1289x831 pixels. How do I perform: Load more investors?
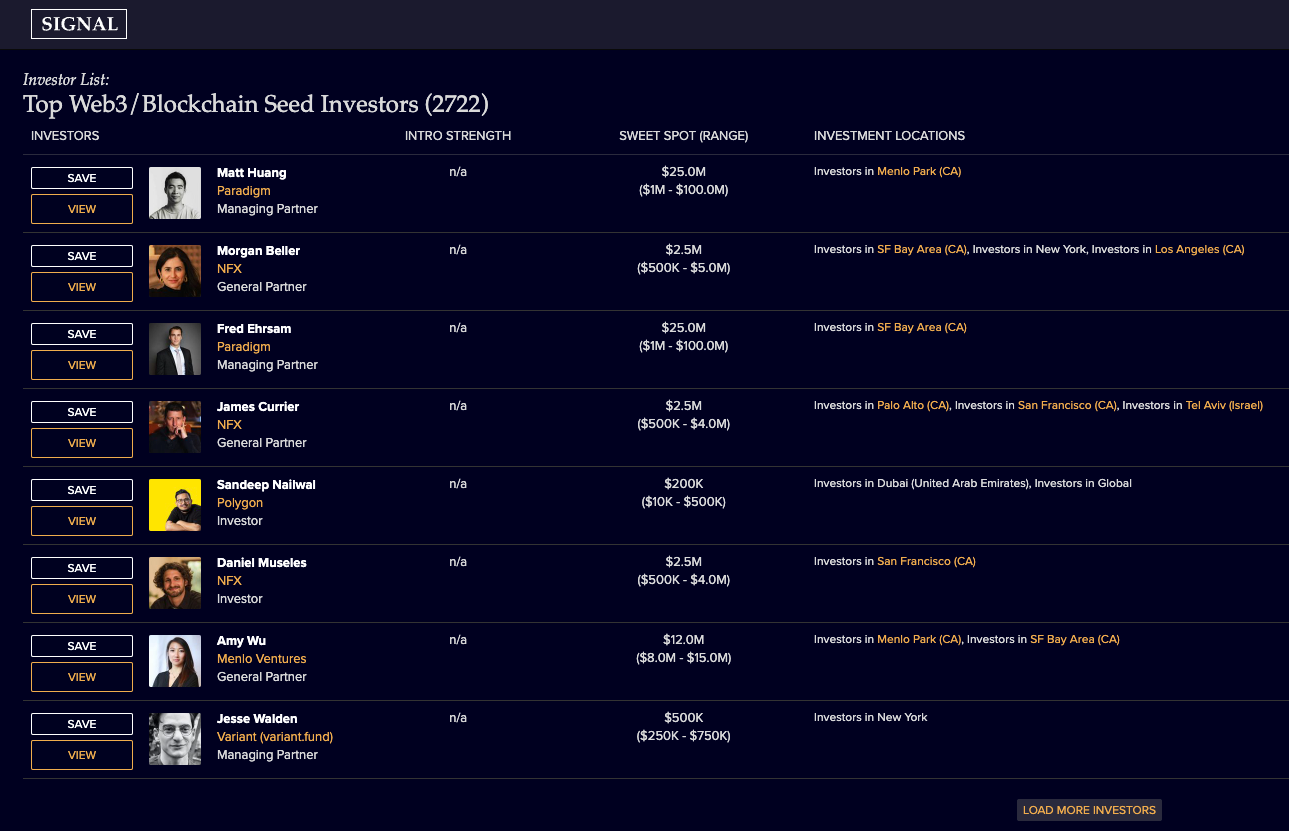[x=1089, y=810]
